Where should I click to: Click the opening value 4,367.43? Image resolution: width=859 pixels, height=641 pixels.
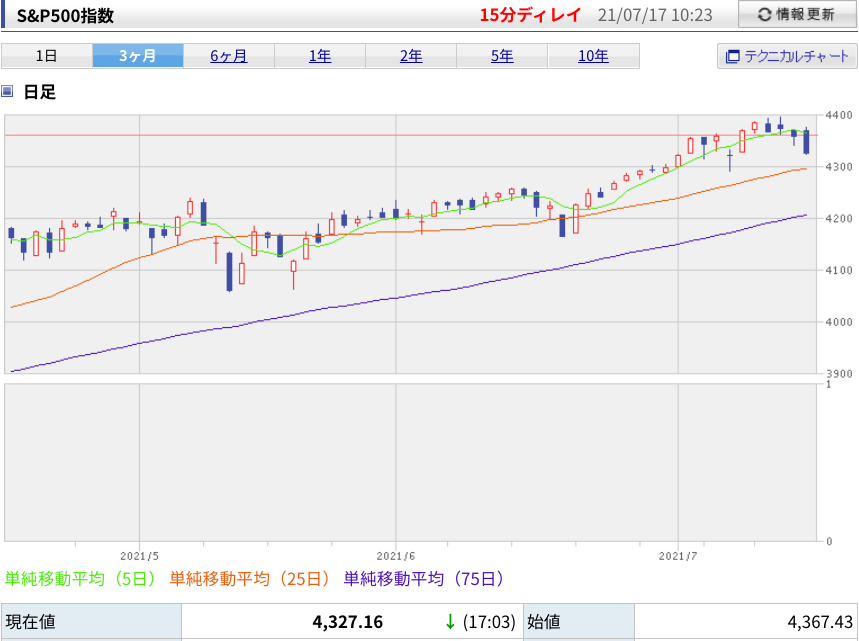[x=820, y=622]
